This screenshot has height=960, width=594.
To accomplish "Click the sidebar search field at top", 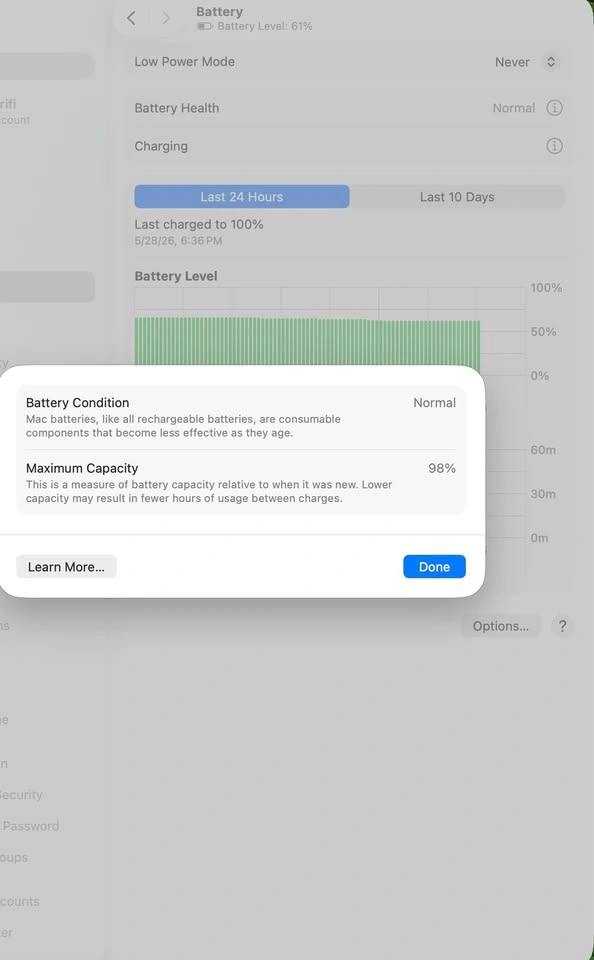I will point(47,66).
